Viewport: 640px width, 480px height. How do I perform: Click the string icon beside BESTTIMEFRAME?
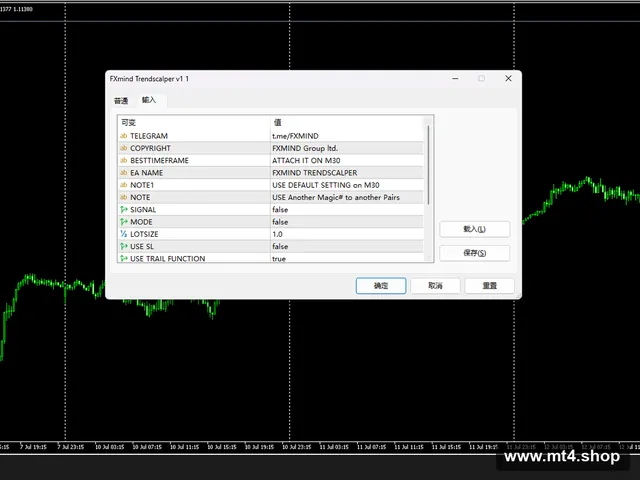[123, 160]
